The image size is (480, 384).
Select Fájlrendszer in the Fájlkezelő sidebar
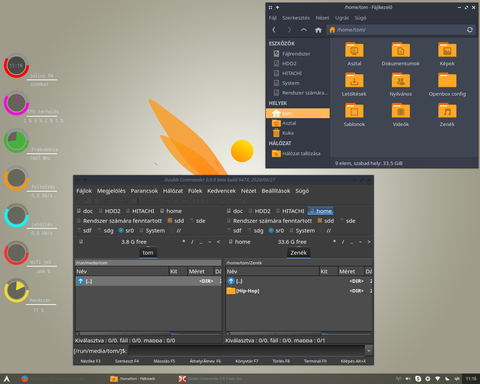tap(298, 54)
